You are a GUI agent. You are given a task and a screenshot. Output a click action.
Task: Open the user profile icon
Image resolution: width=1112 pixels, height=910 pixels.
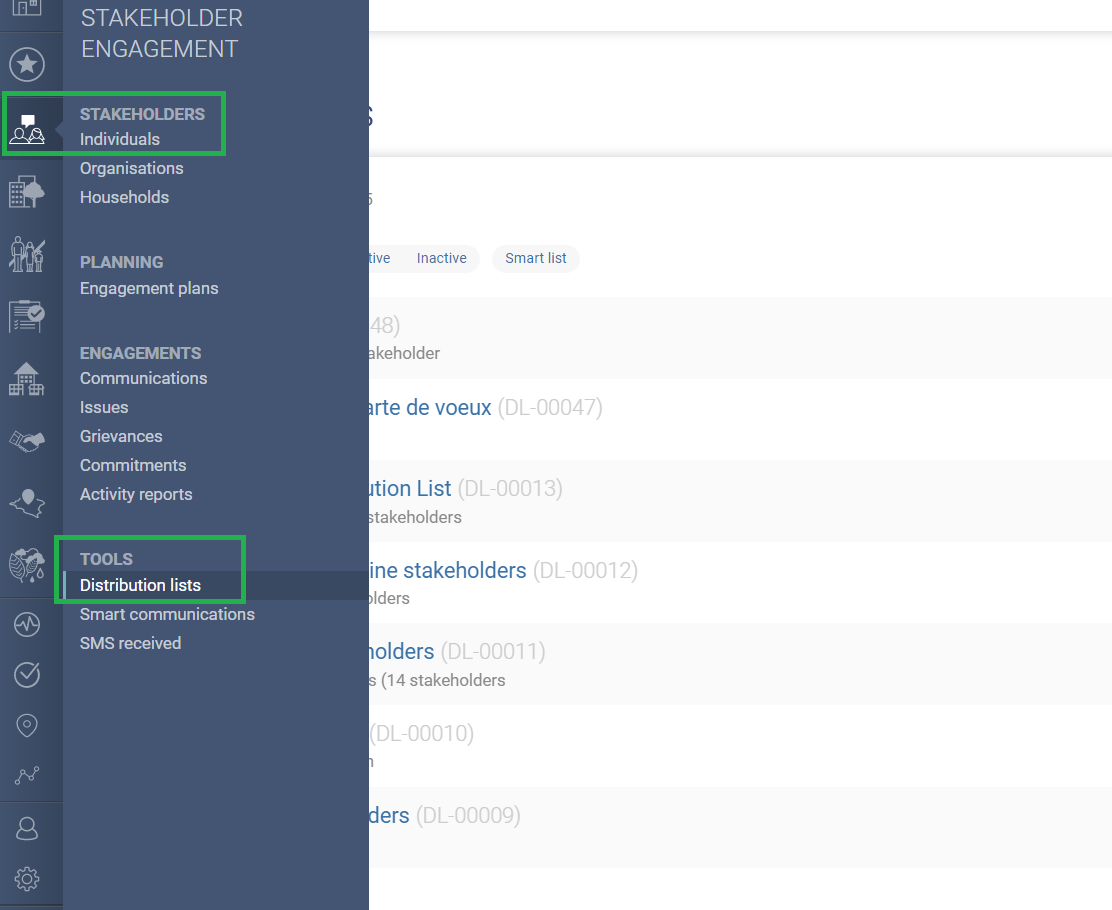pos(27,828)
